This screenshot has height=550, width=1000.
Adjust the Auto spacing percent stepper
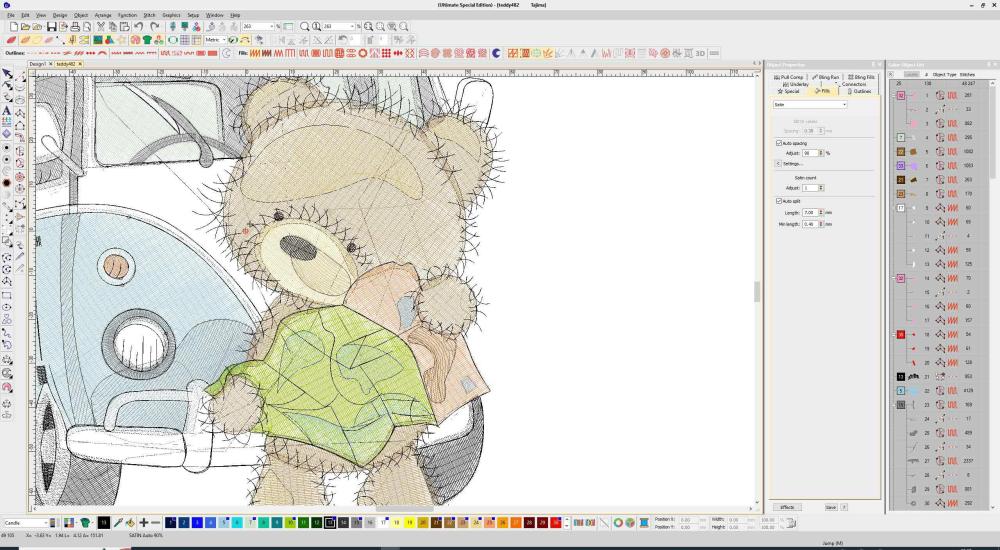click(x=821, y=153)
